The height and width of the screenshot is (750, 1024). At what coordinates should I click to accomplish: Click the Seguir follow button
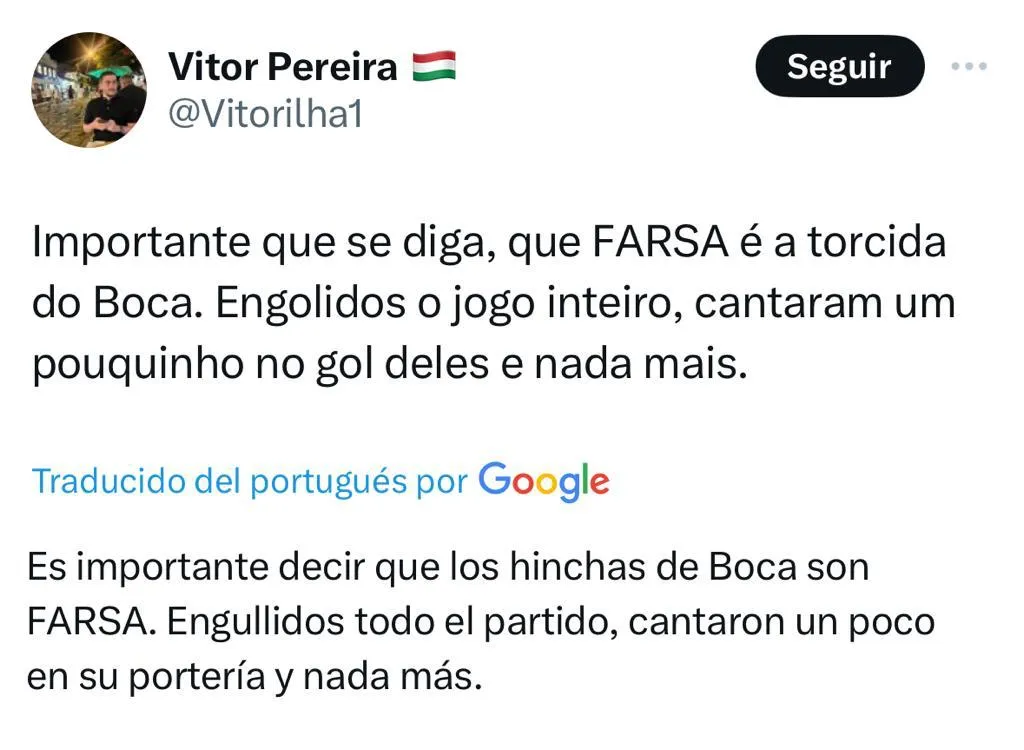tap(838, 67)
